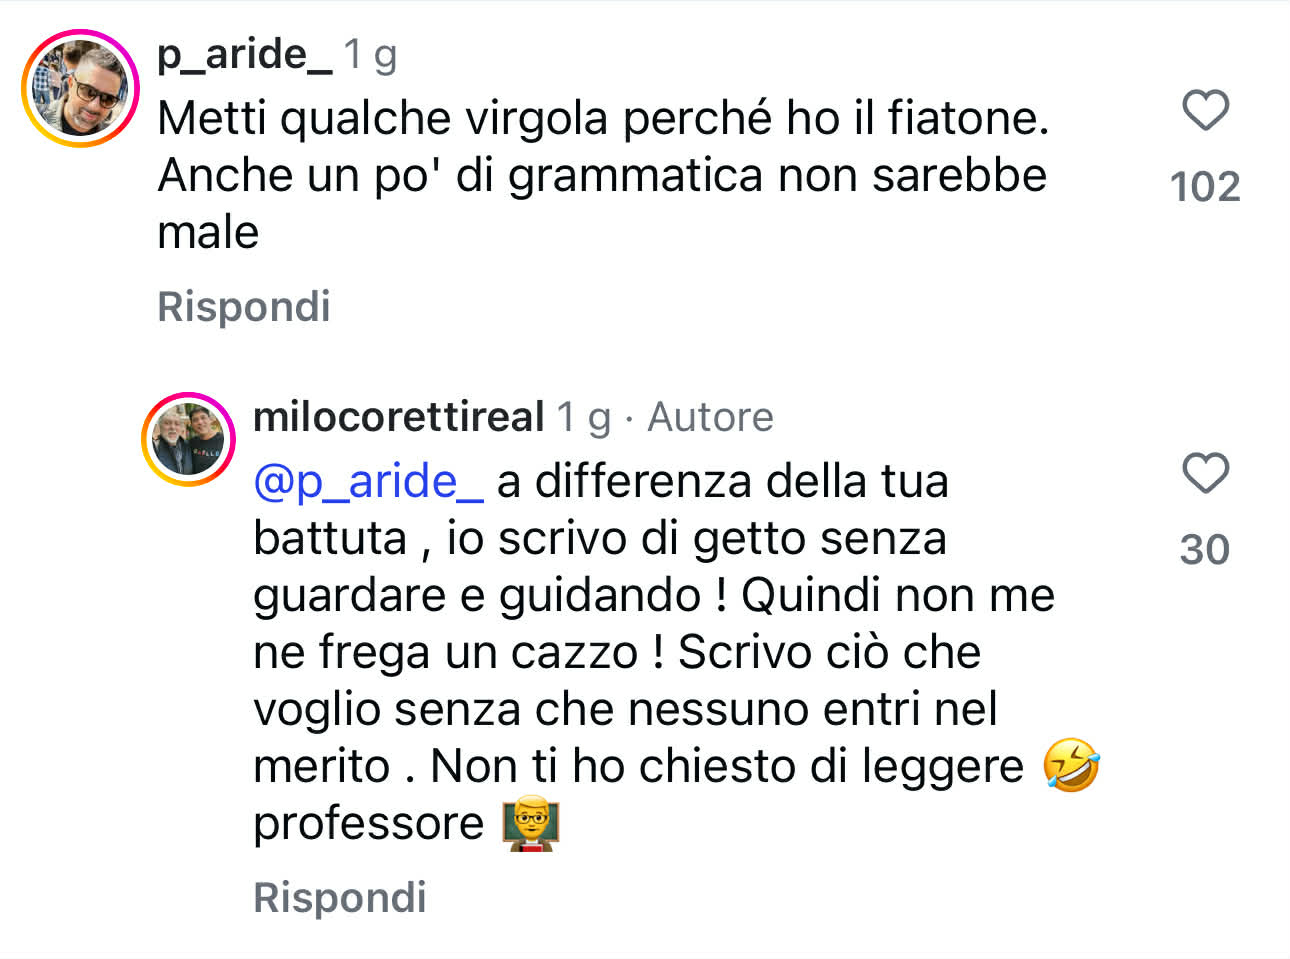Viewport: 1290px width, 959px height.
Task: Click the Autore label
Action: 710,417
